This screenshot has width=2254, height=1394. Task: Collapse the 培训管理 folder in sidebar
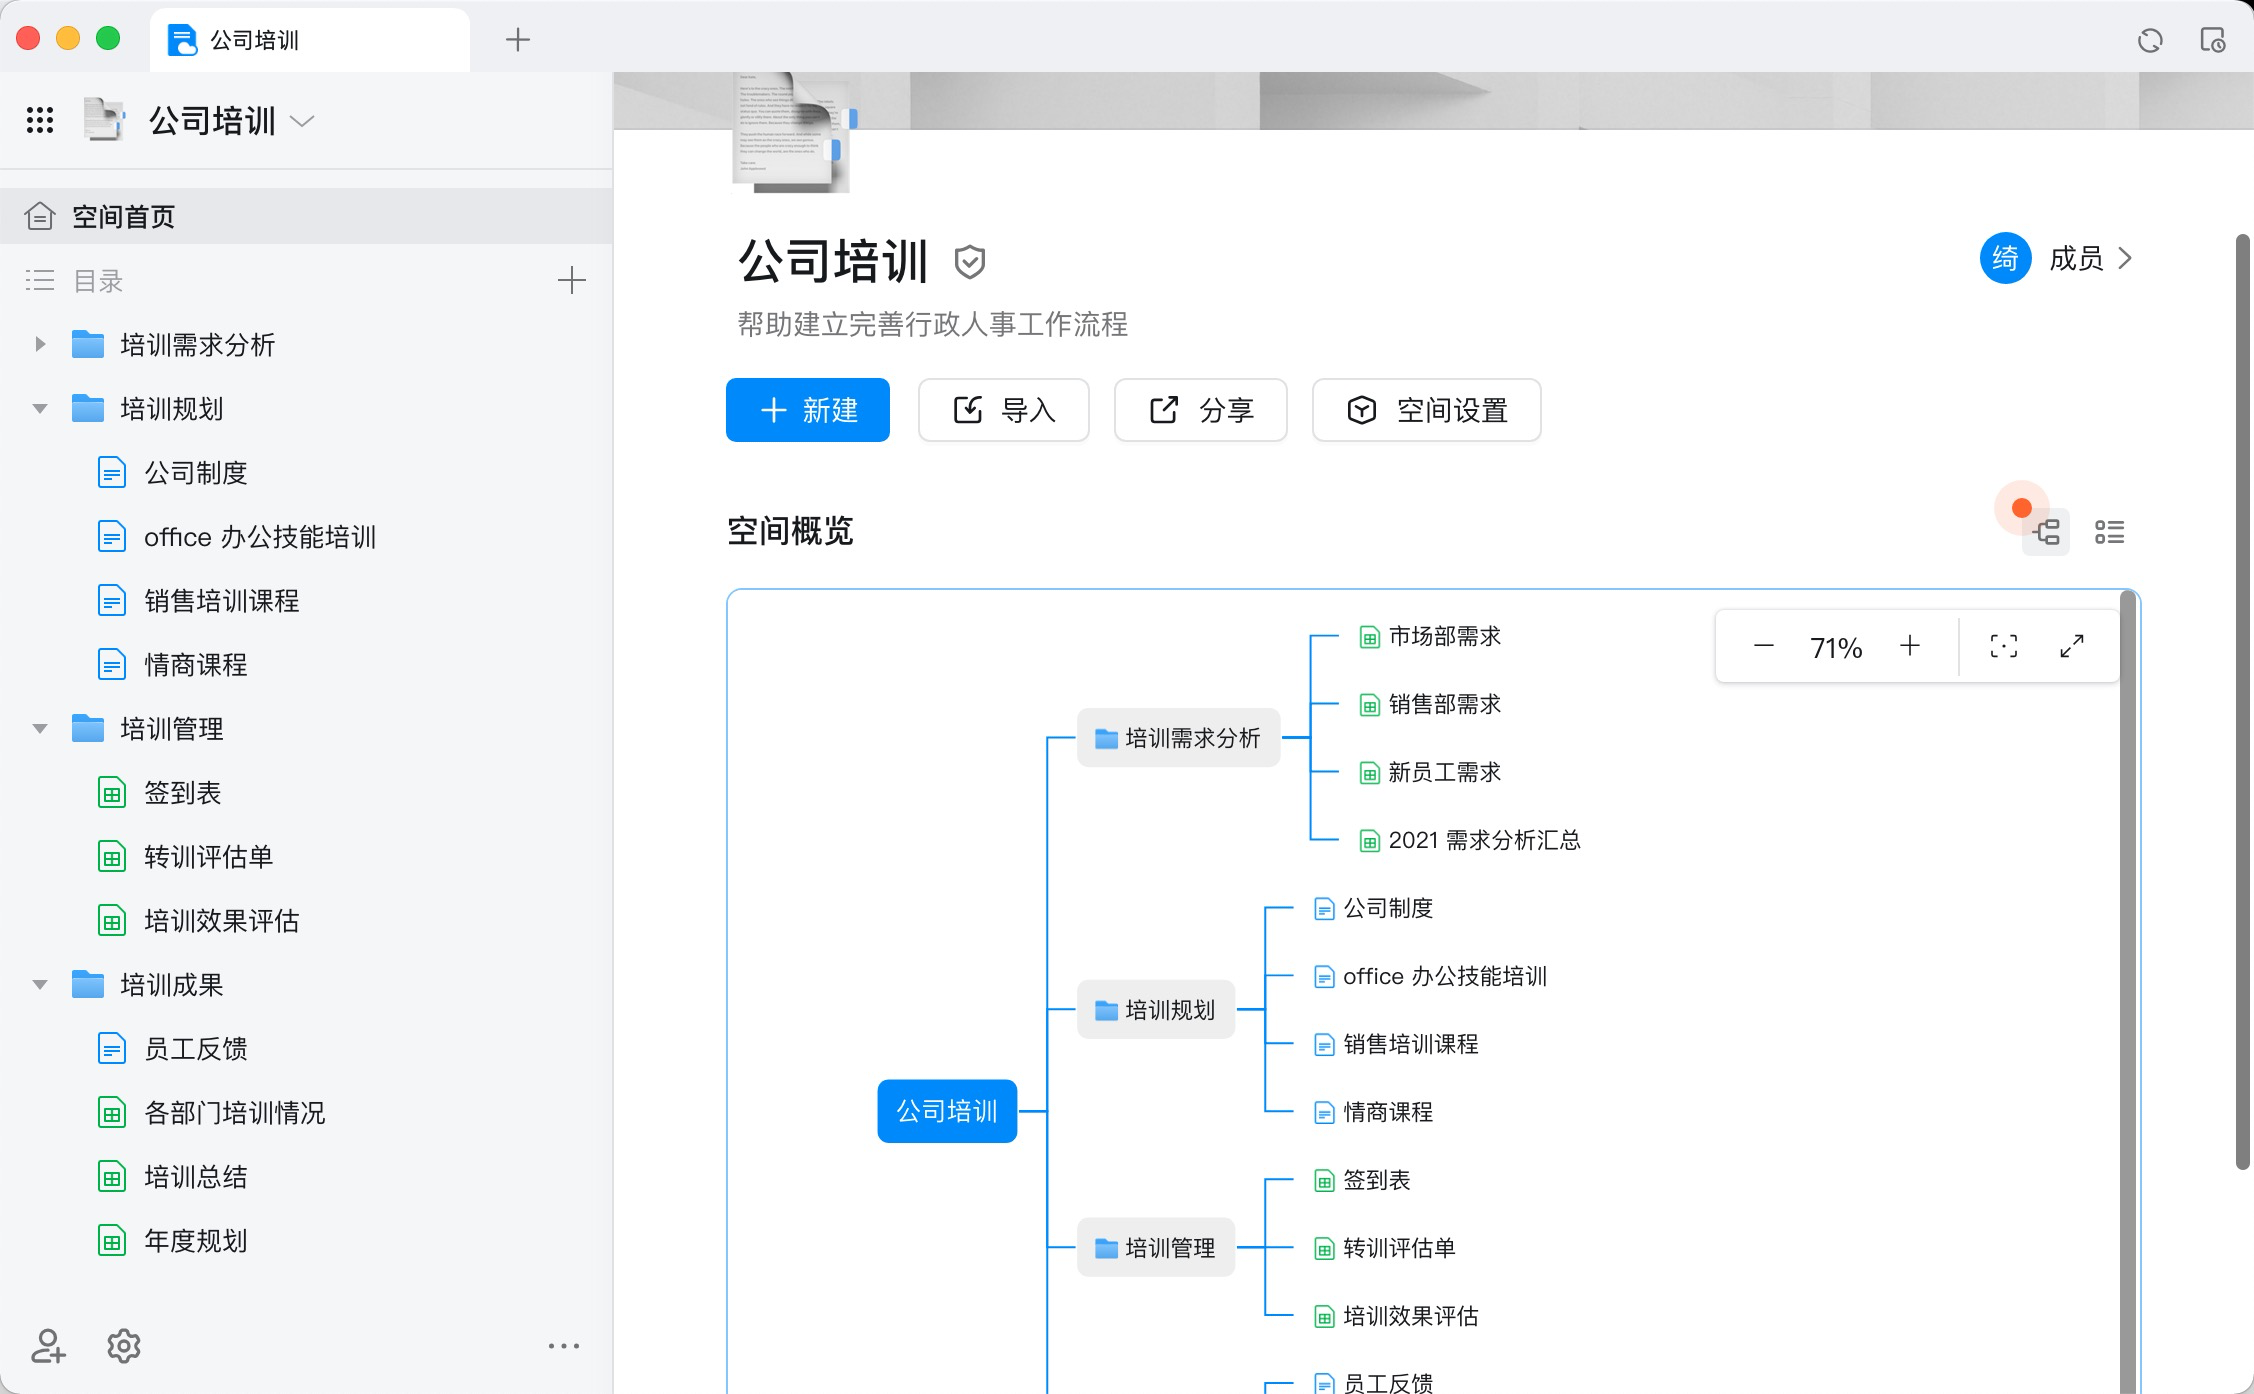pos(39,729)
